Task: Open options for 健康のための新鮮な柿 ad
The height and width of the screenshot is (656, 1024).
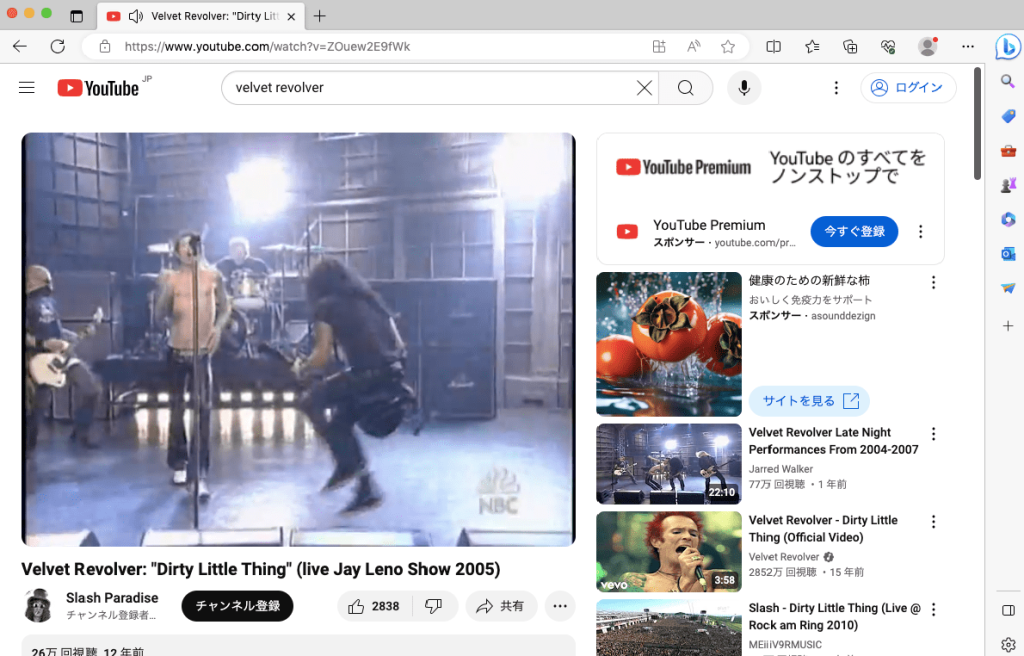Action: tap(933, 282)
